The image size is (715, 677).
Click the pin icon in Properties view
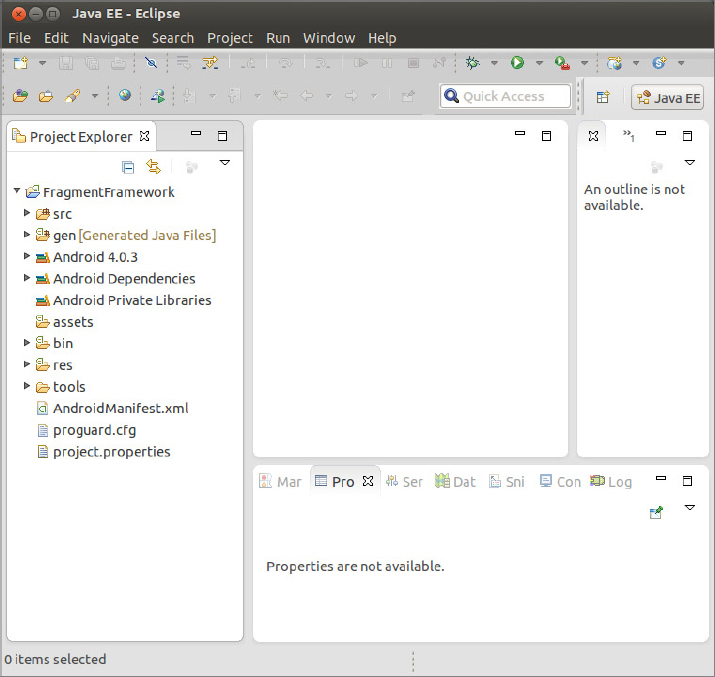(x=656, y=512)
